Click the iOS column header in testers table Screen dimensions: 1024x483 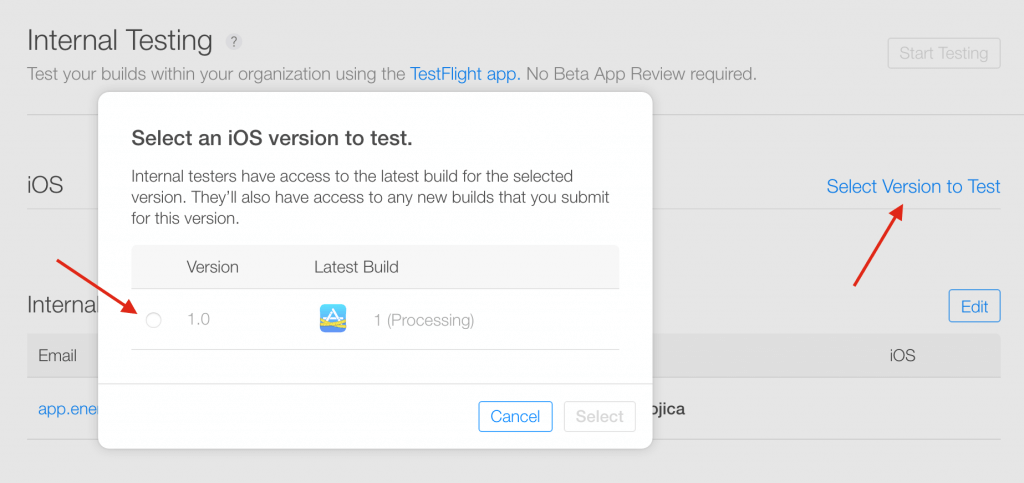click(902, 355)
